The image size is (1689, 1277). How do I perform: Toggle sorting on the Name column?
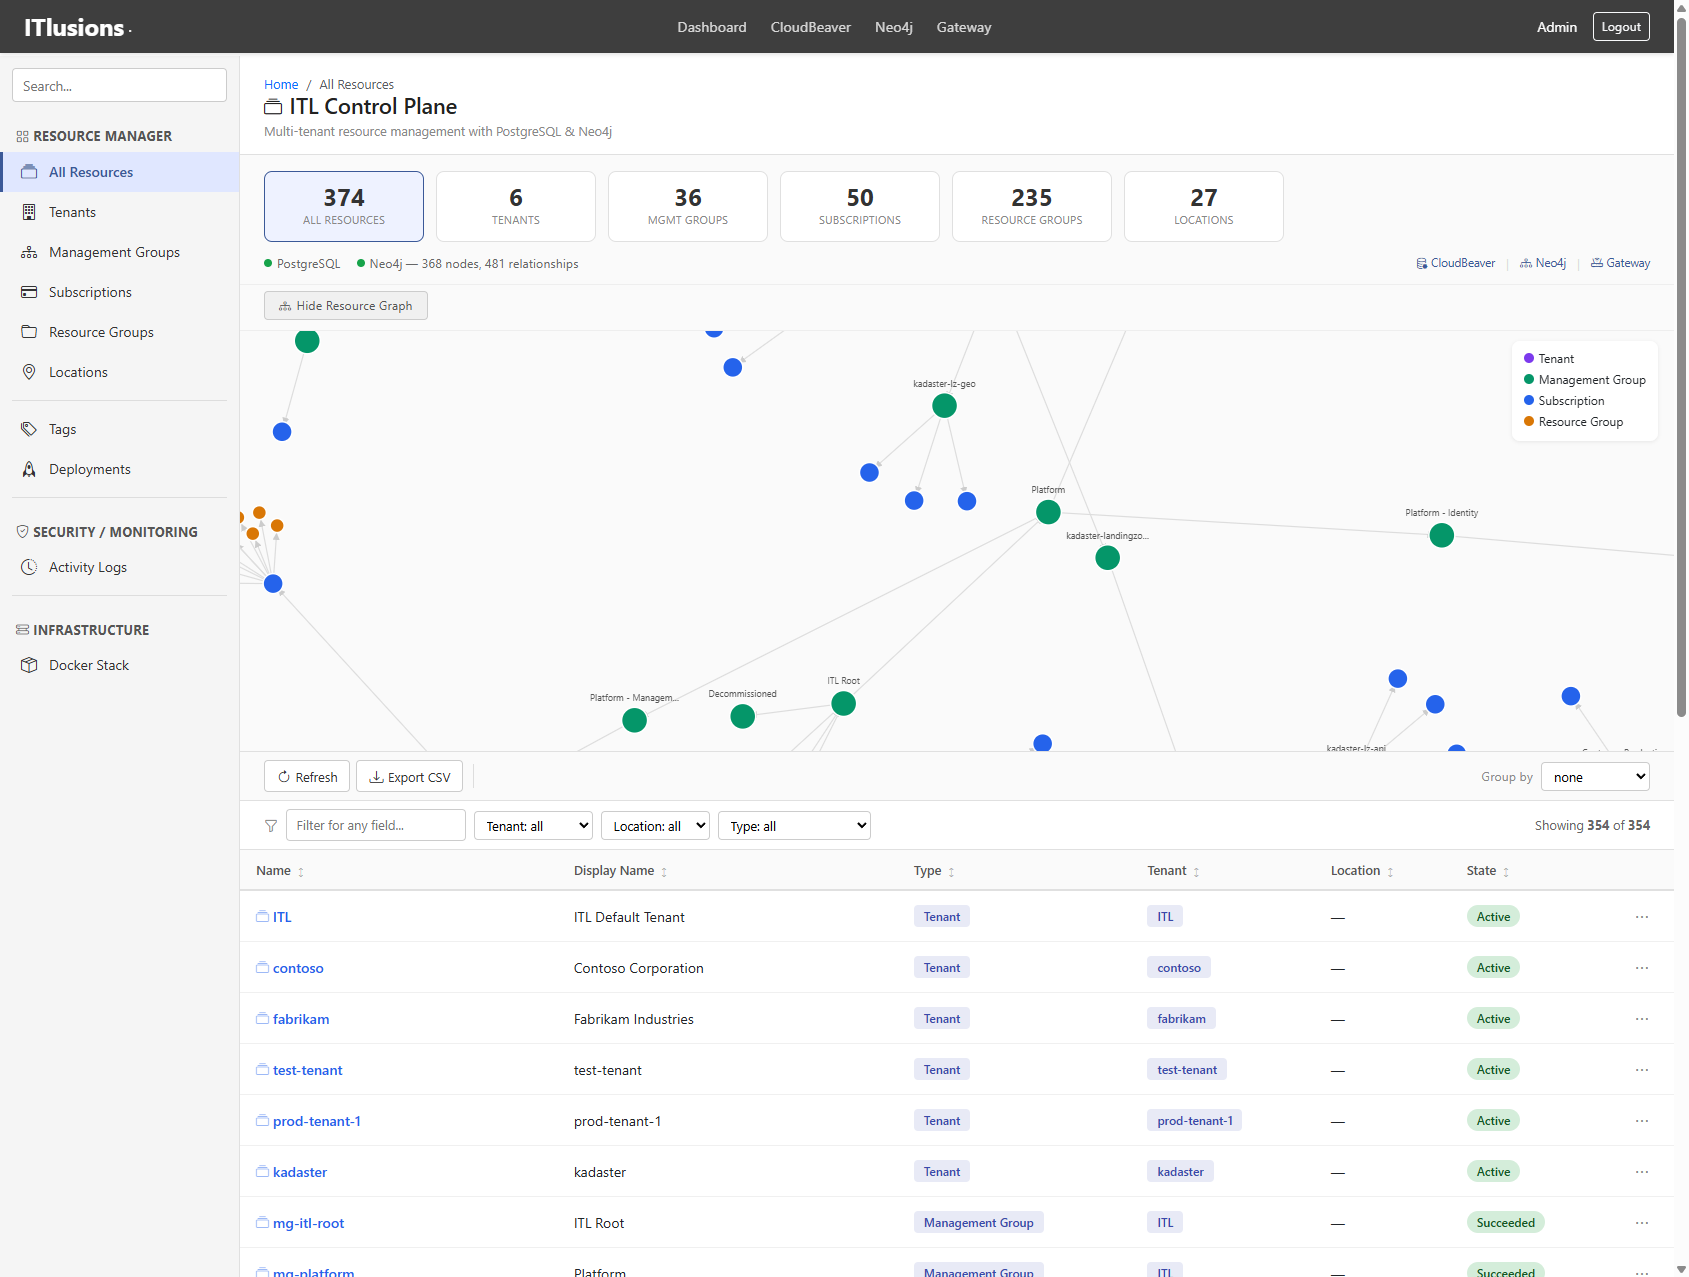coord(301,871)
